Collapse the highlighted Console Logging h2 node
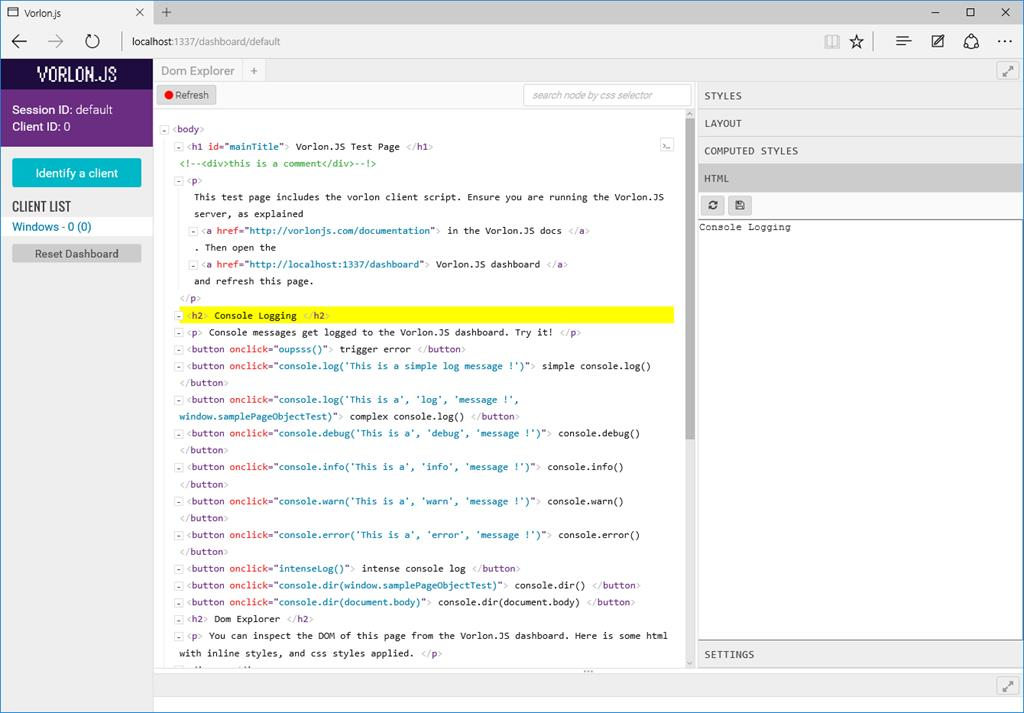The width and height of the screenshot is (1024, 713). tap(178, 315)
